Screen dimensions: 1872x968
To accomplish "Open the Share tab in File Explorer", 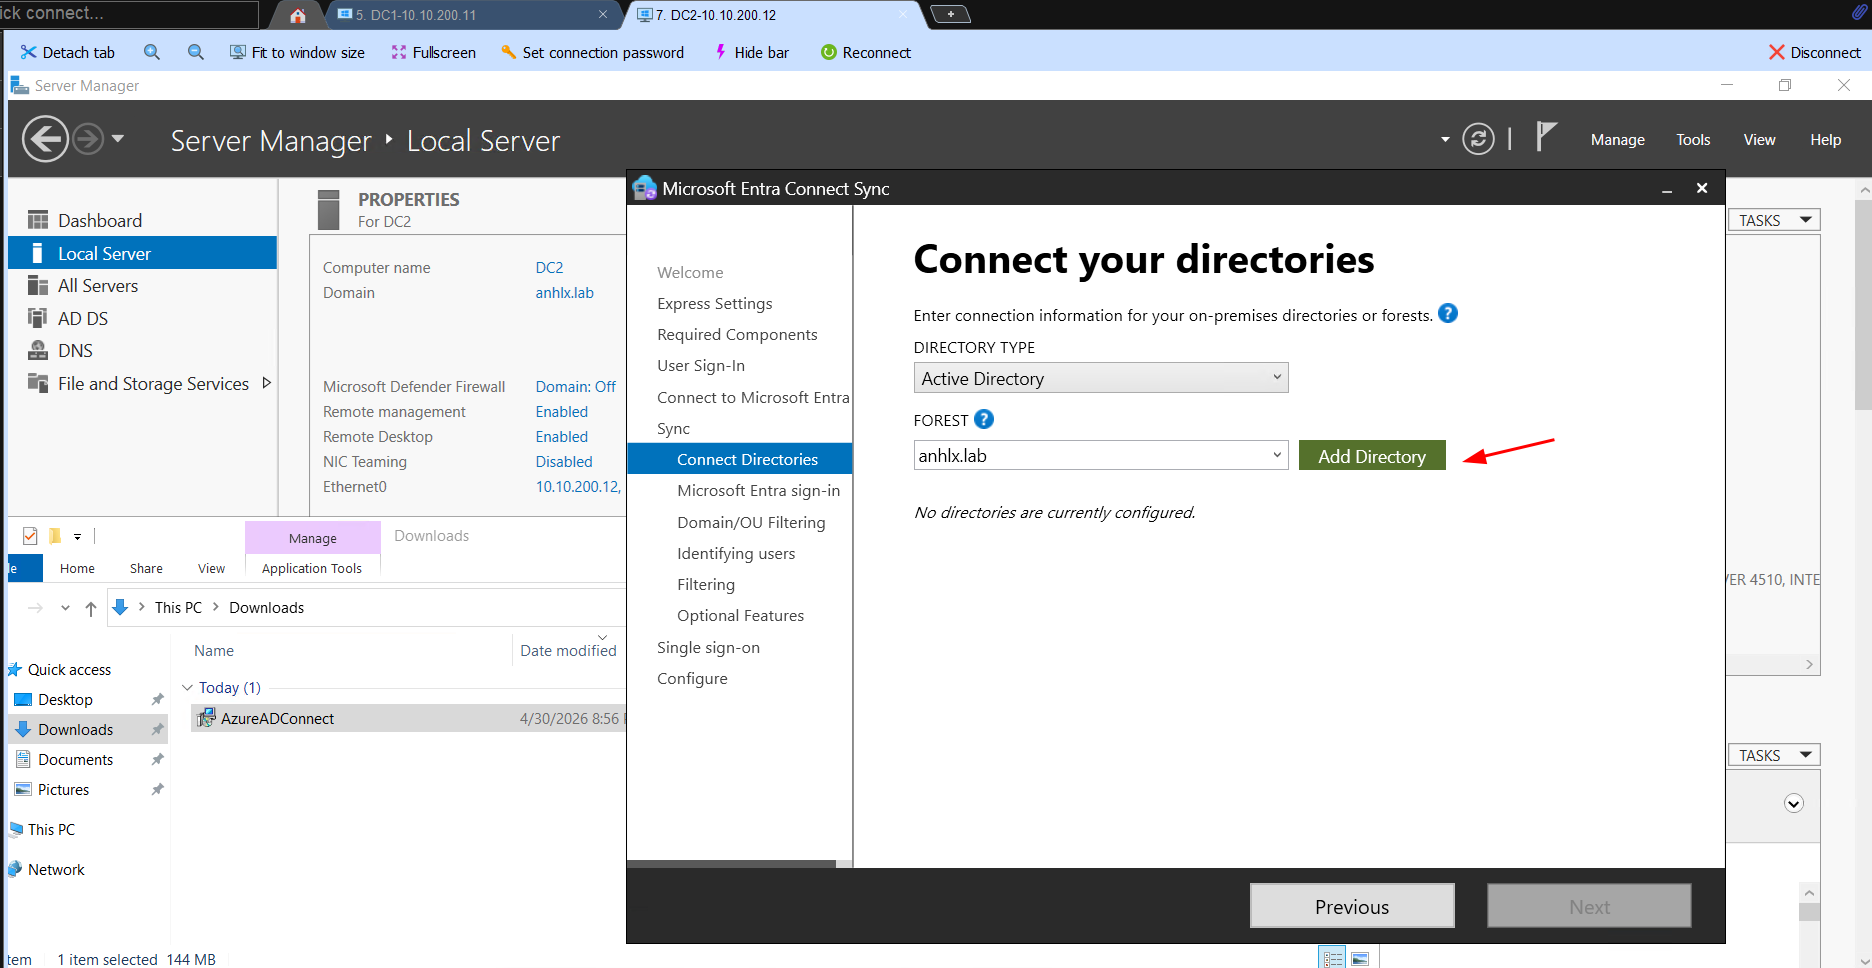I will coord(146,568).
